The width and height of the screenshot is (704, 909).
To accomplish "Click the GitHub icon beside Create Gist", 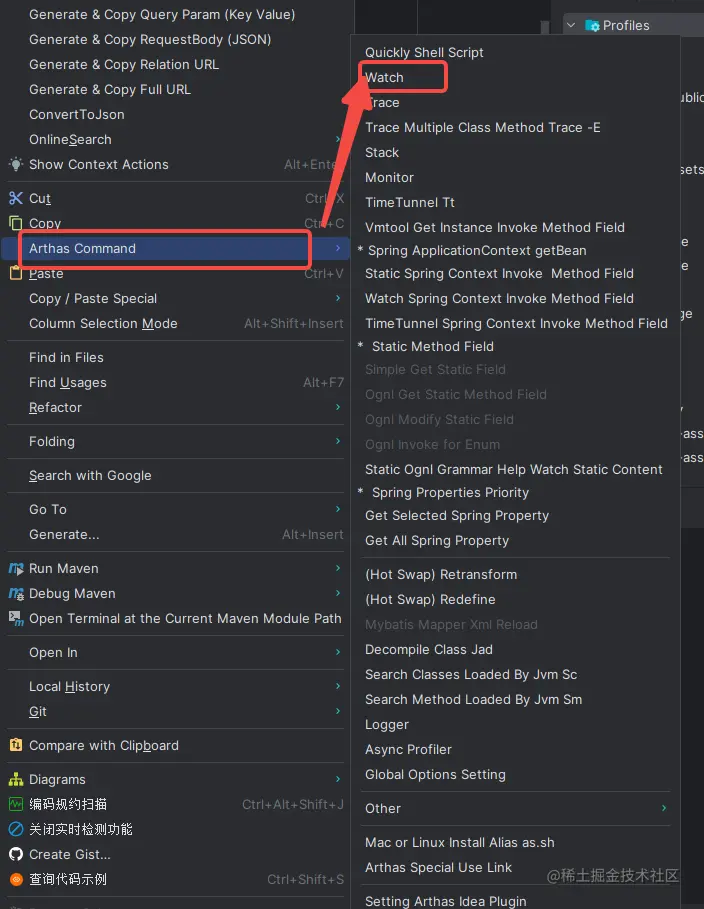I will click(16, 854).
